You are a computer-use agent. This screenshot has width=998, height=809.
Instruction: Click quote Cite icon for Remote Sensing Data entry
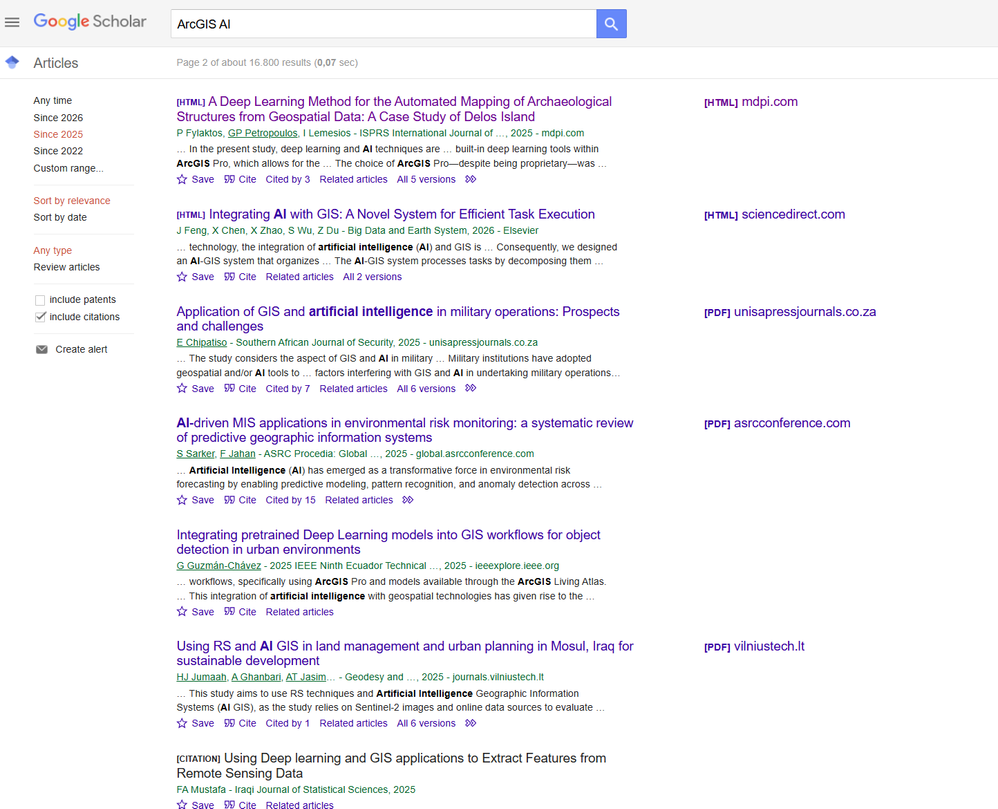(x=229, y=805)
